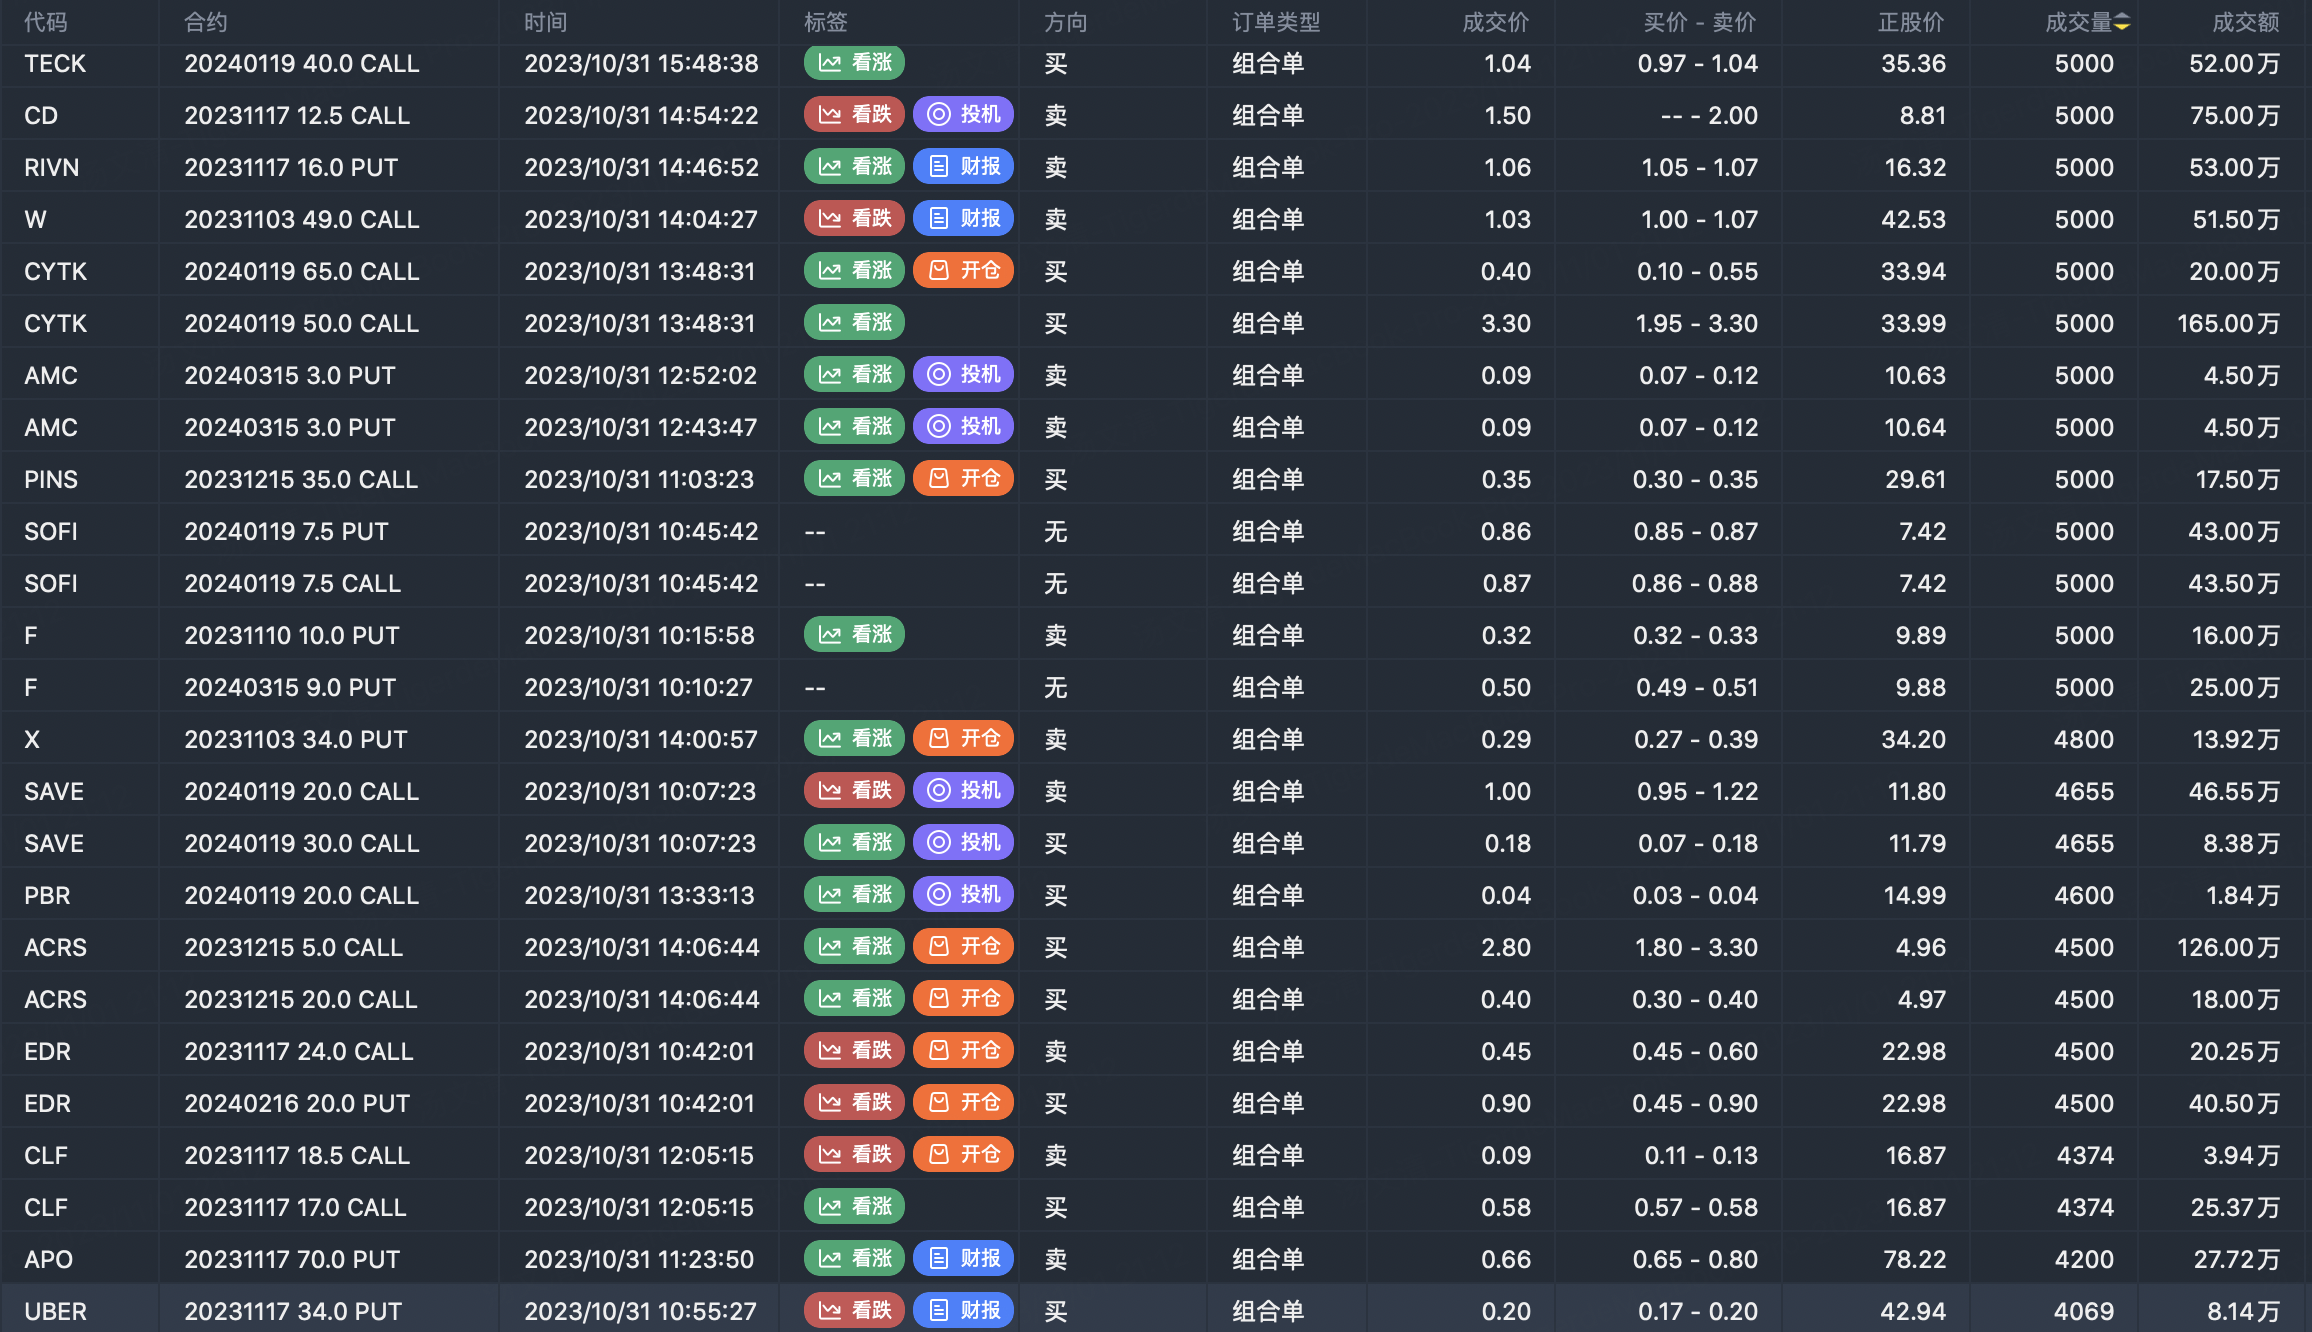Select the SOFI 7.5 PUT contract
This screenshot has height=1332, width=2312.
(x=286, y=531)
